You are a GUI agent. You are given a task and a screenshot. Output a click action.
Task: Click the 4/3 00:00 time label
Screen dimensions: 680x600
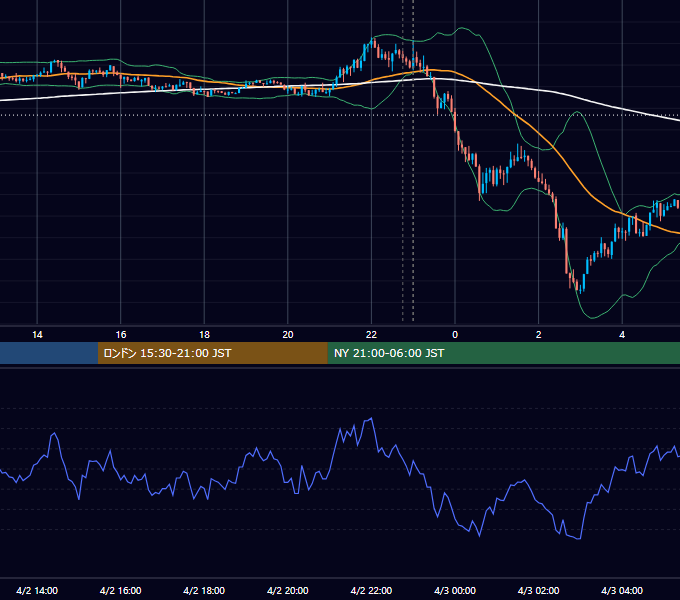(455, 590)
